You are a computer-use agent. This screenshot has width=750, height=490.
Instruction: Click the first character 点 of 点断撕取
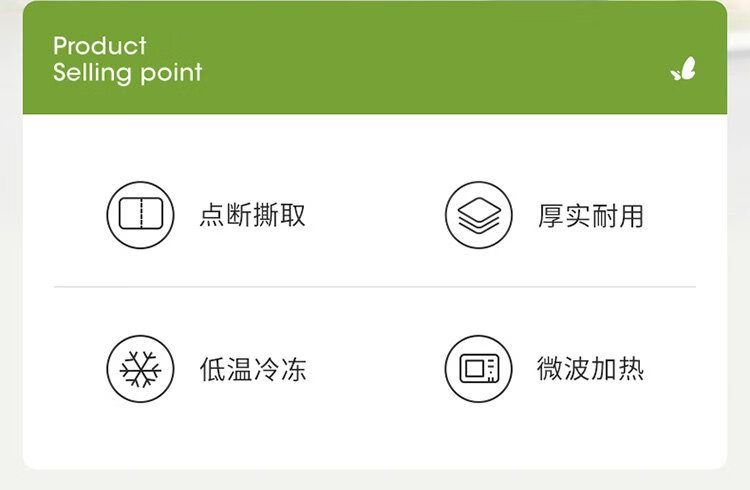(212, 215)
